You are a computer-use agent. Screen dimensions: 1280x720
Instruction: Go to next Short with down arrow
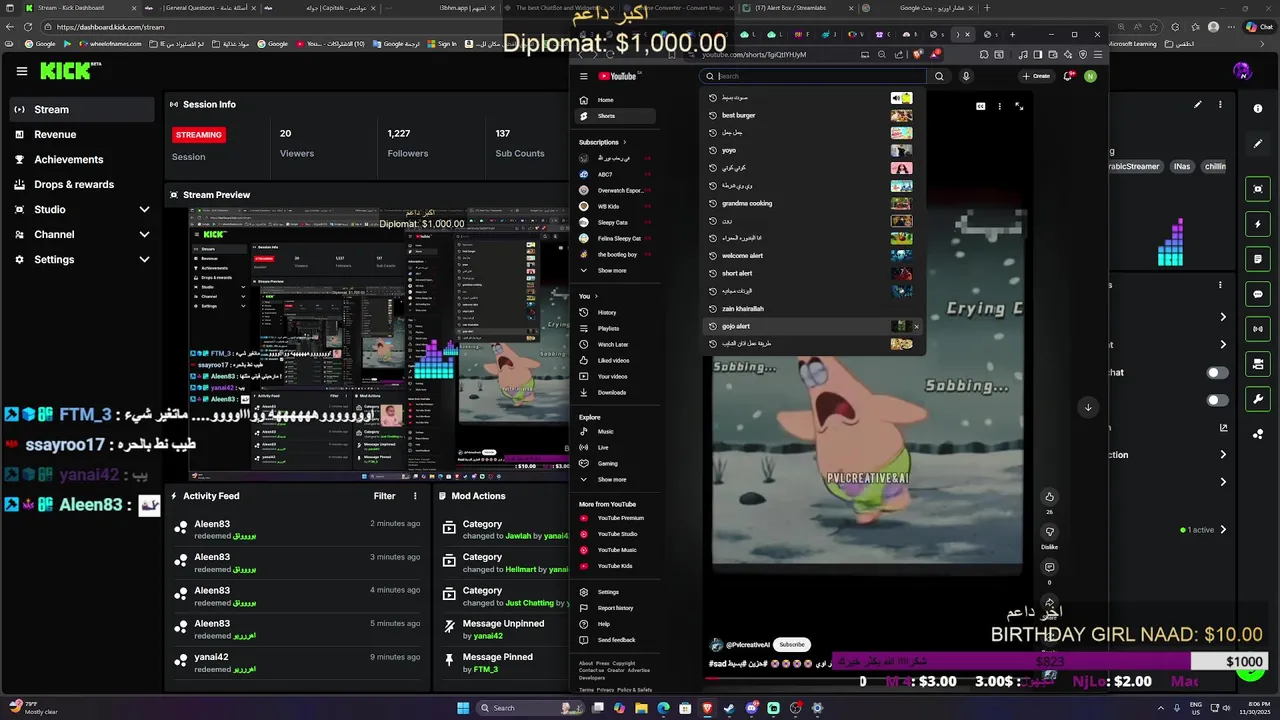tap(1088, 407)
